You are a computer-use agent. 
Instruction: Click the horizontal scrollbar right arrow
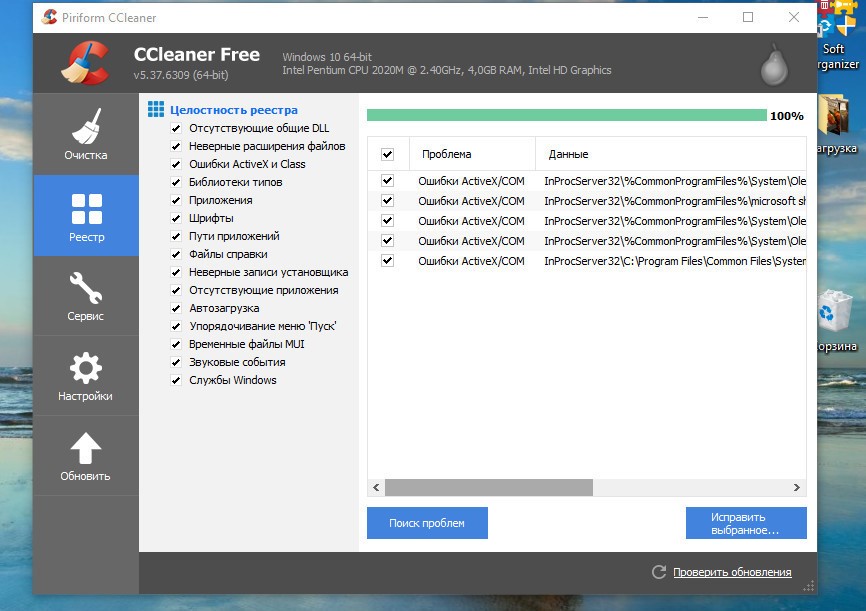pyautogui.click(x=797, y=487)
